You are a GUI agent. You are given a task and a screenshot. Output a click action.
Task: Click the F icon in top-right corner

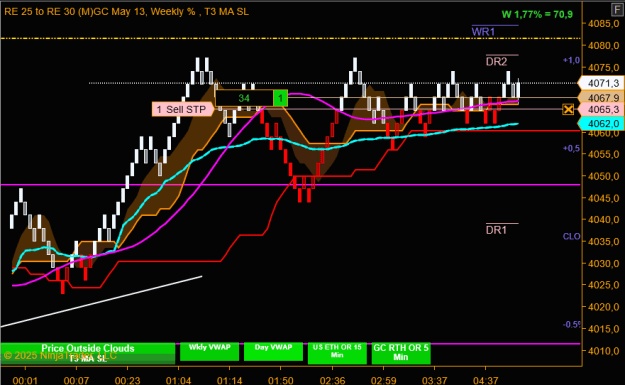[617, 9]
